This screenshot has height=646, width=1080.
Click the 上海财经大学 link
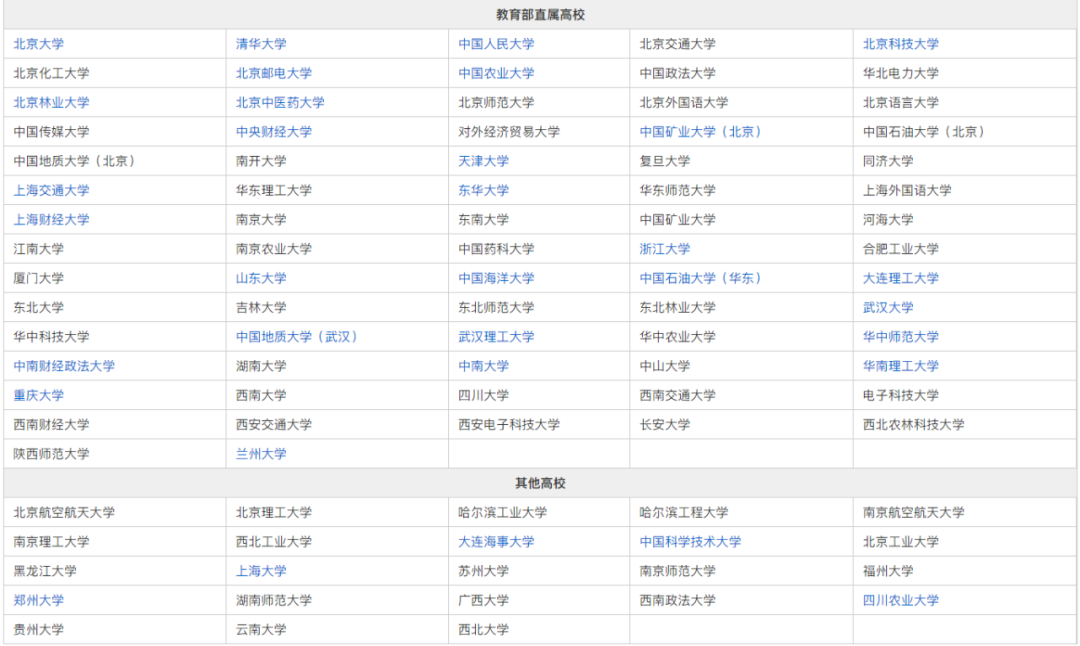click(x=51, y=220)
